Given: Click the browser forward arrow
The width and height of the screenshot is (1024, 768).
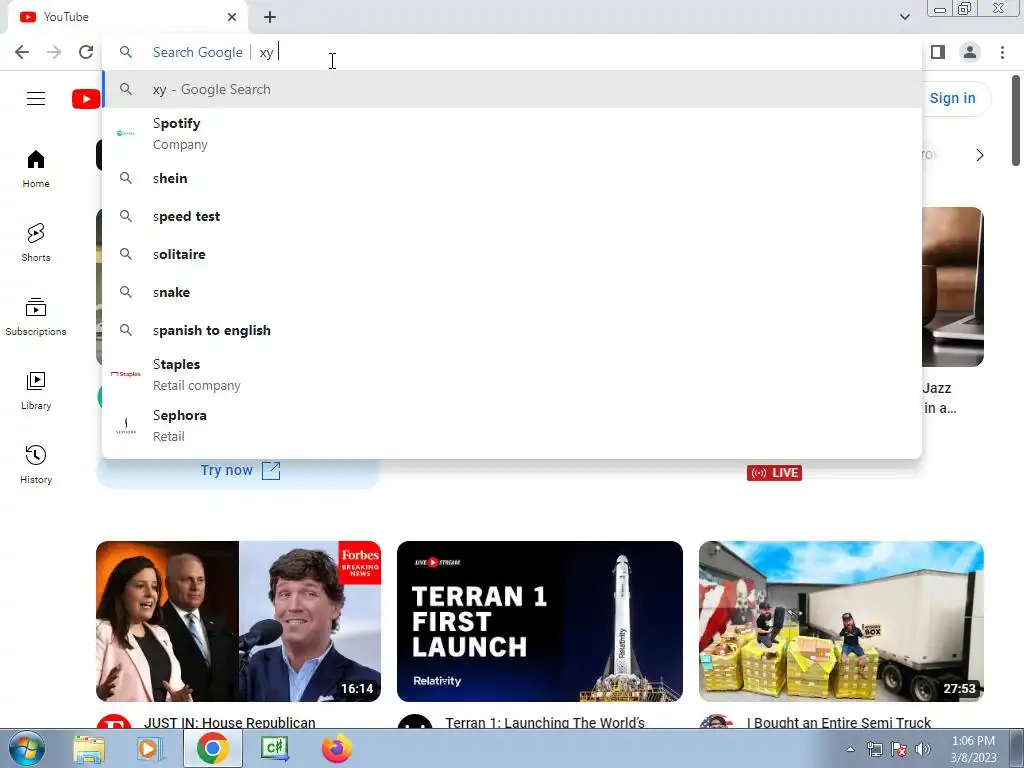Looking at the screenshot, I should pos(54,52).
